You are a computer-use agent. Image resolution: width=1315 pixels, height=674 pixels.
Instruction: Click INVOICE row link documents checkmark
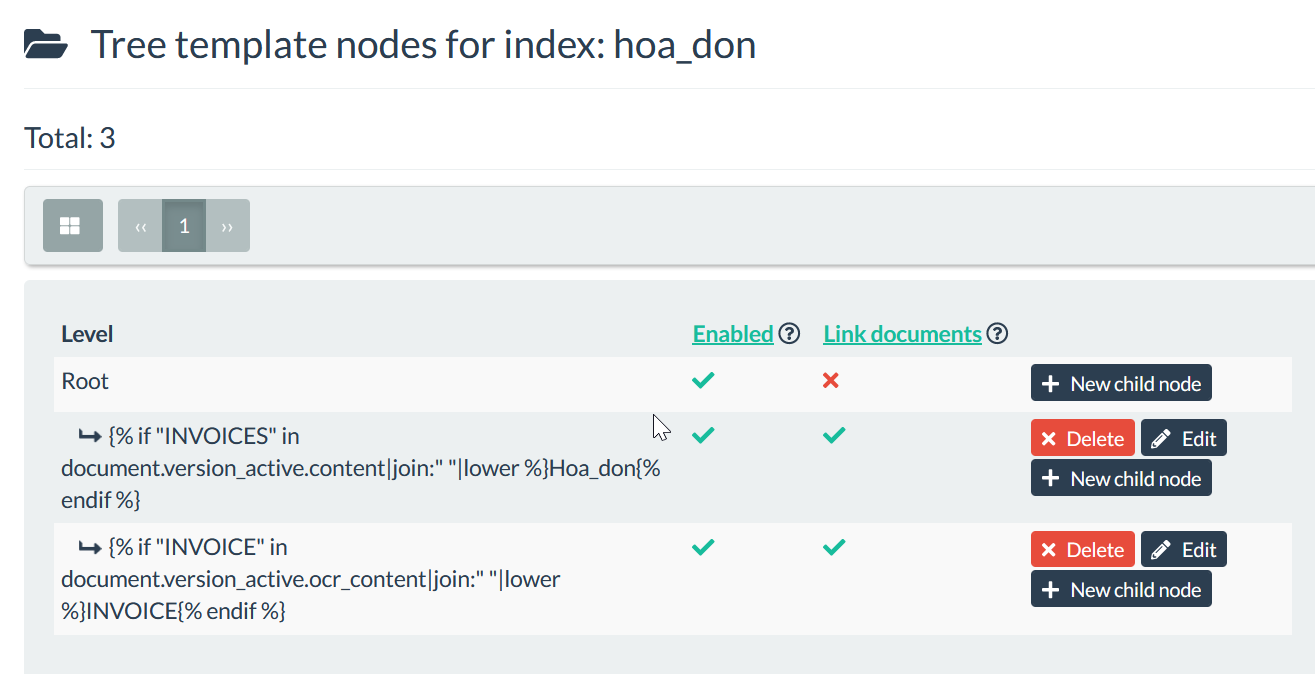point(834,547)
